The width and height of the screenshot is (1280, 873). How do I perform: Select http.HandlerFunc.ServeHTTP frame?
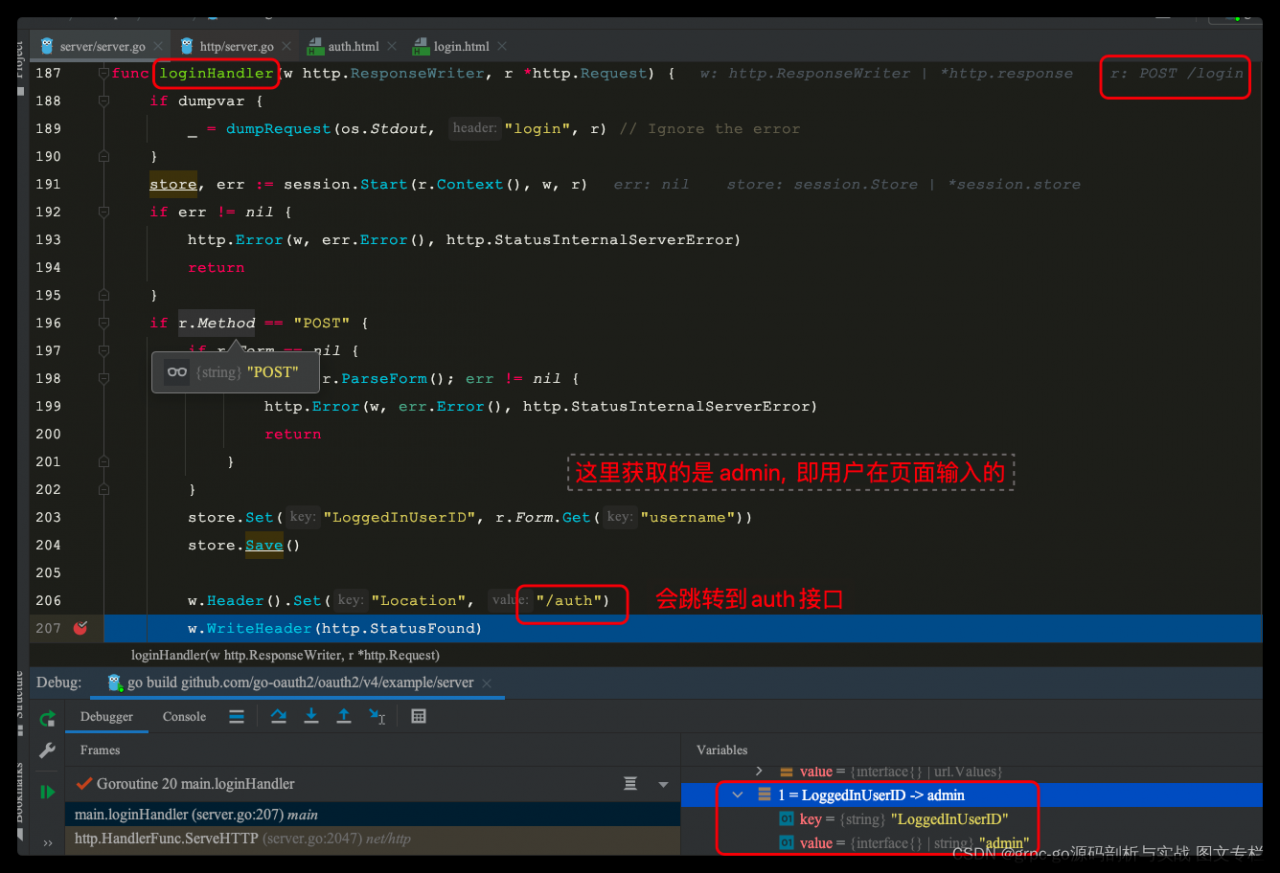coord(372,839)
